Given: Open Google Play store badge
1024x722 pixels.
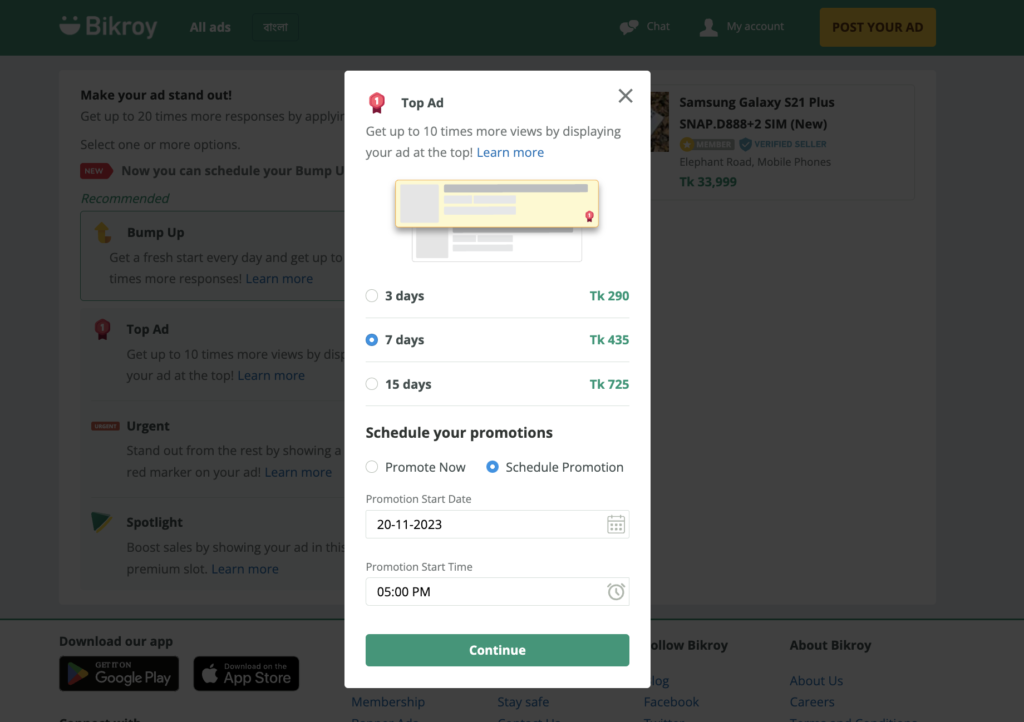Looking at the screenshot, I should pos(119,673).
